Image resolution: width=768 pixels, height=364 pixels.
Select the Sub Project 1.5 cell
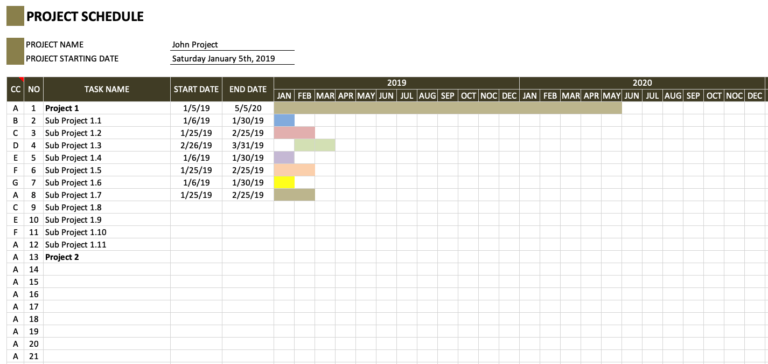[x=107, y=170]
